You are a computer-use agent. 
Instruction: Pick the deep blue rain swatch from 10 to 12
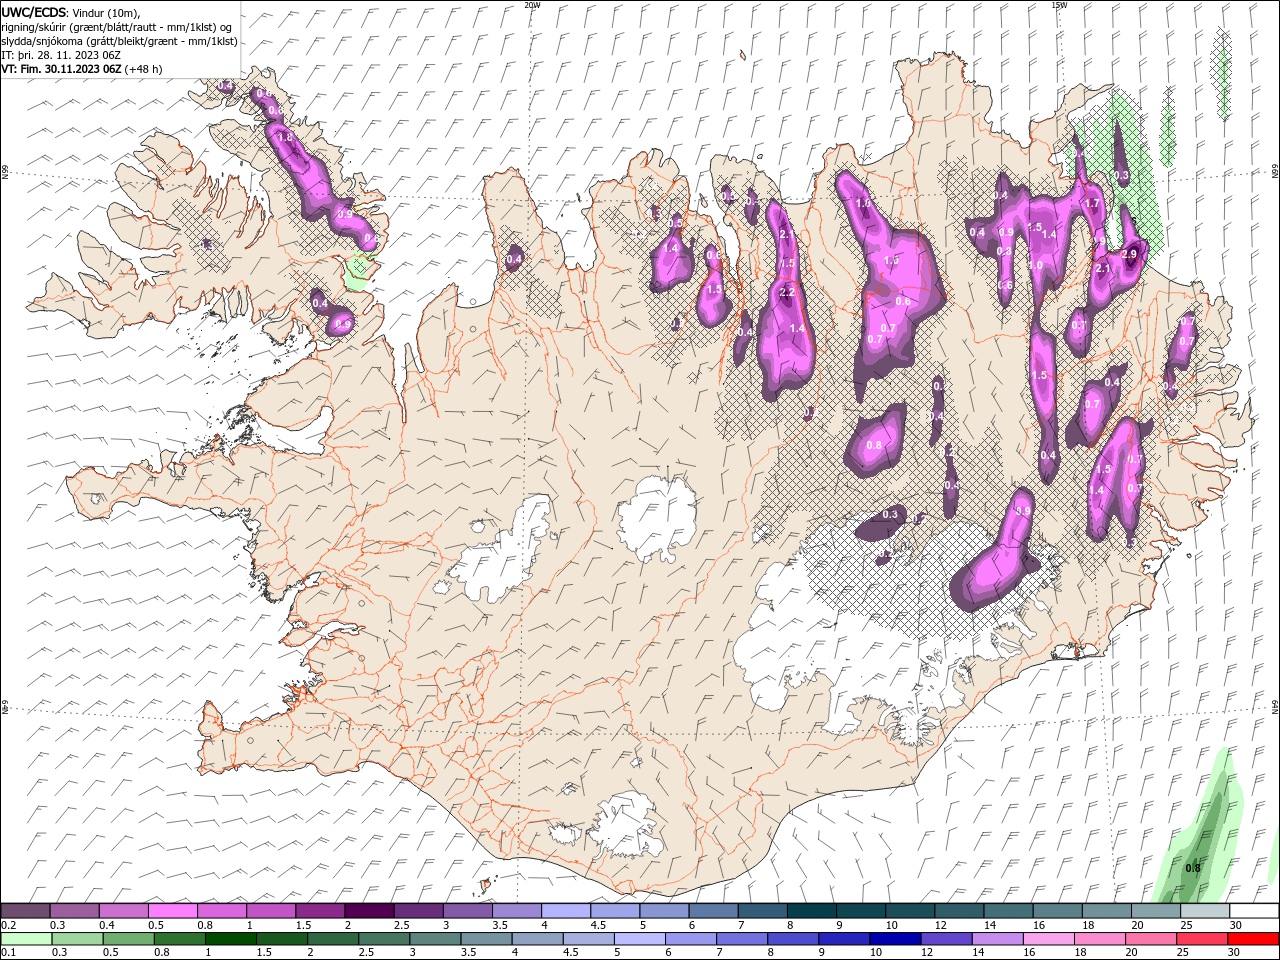[894, 939]
